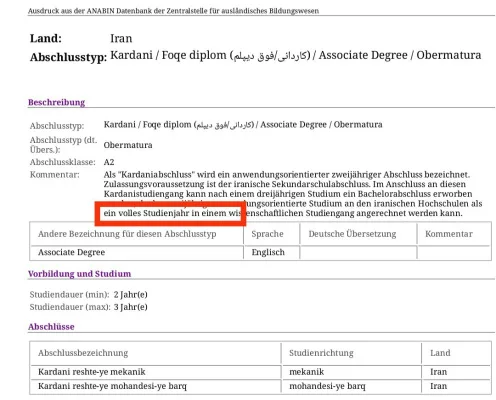Image resolution: width=496 pixels, height=400 pixels.
Task: Select the '2 Jahr(e)' value
Action: 131,295
